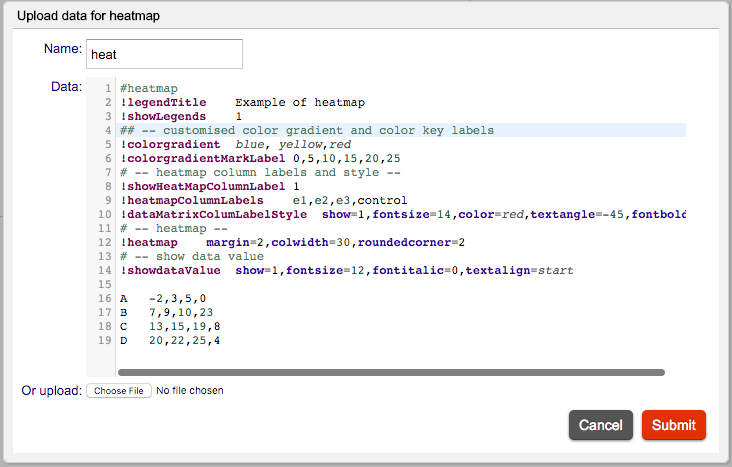Click data row A values
The image size is (732, 467).
pos(177,298)
